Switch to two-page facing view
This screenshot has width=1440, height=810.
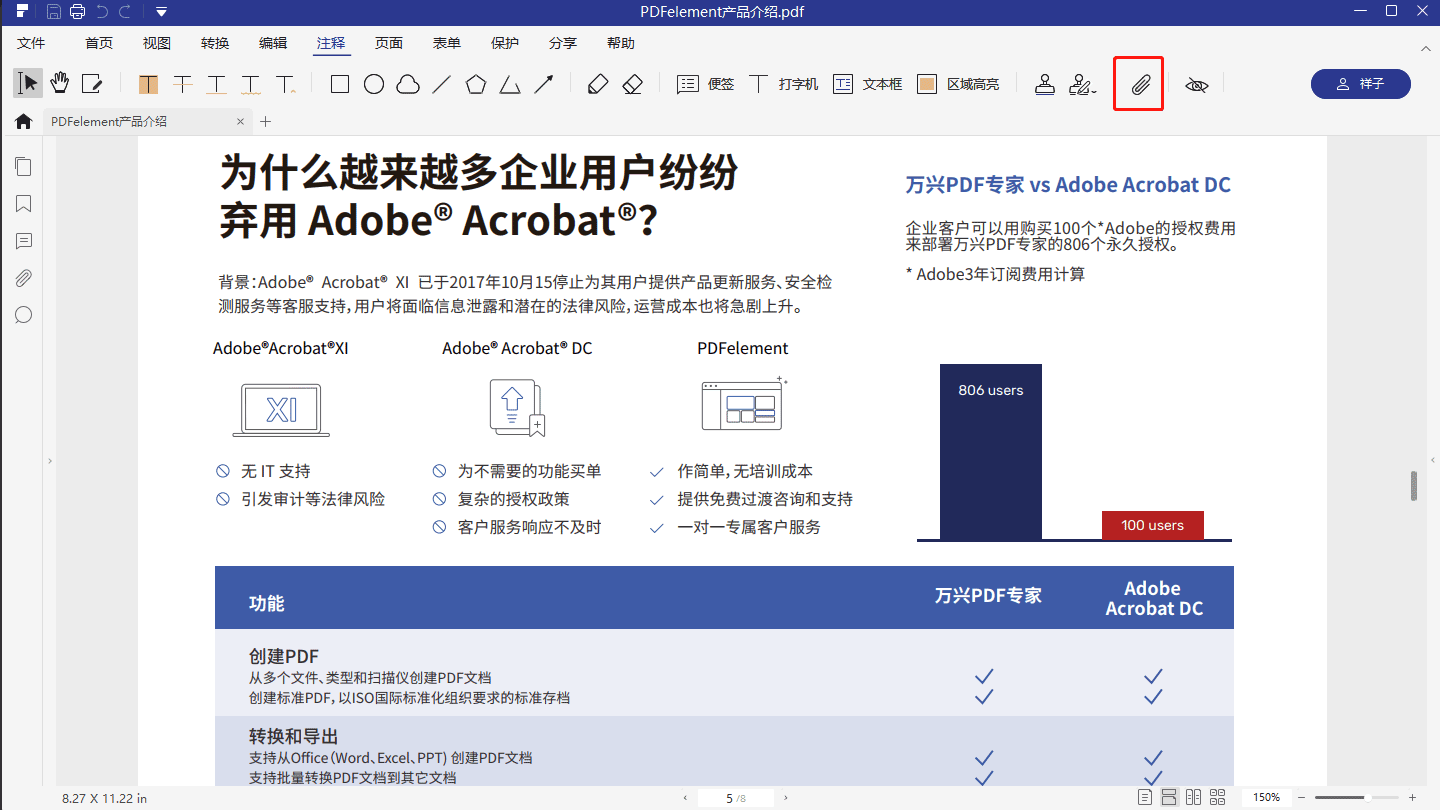(x=1193, y=797)
